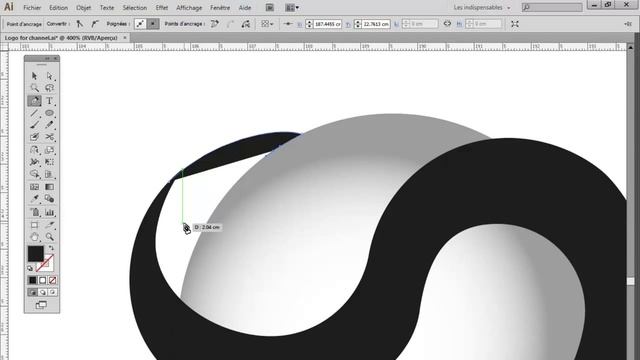This screenshot has width=640, height=360.
Task: Show handles for multiple selected anchor points
Action: 140,24
